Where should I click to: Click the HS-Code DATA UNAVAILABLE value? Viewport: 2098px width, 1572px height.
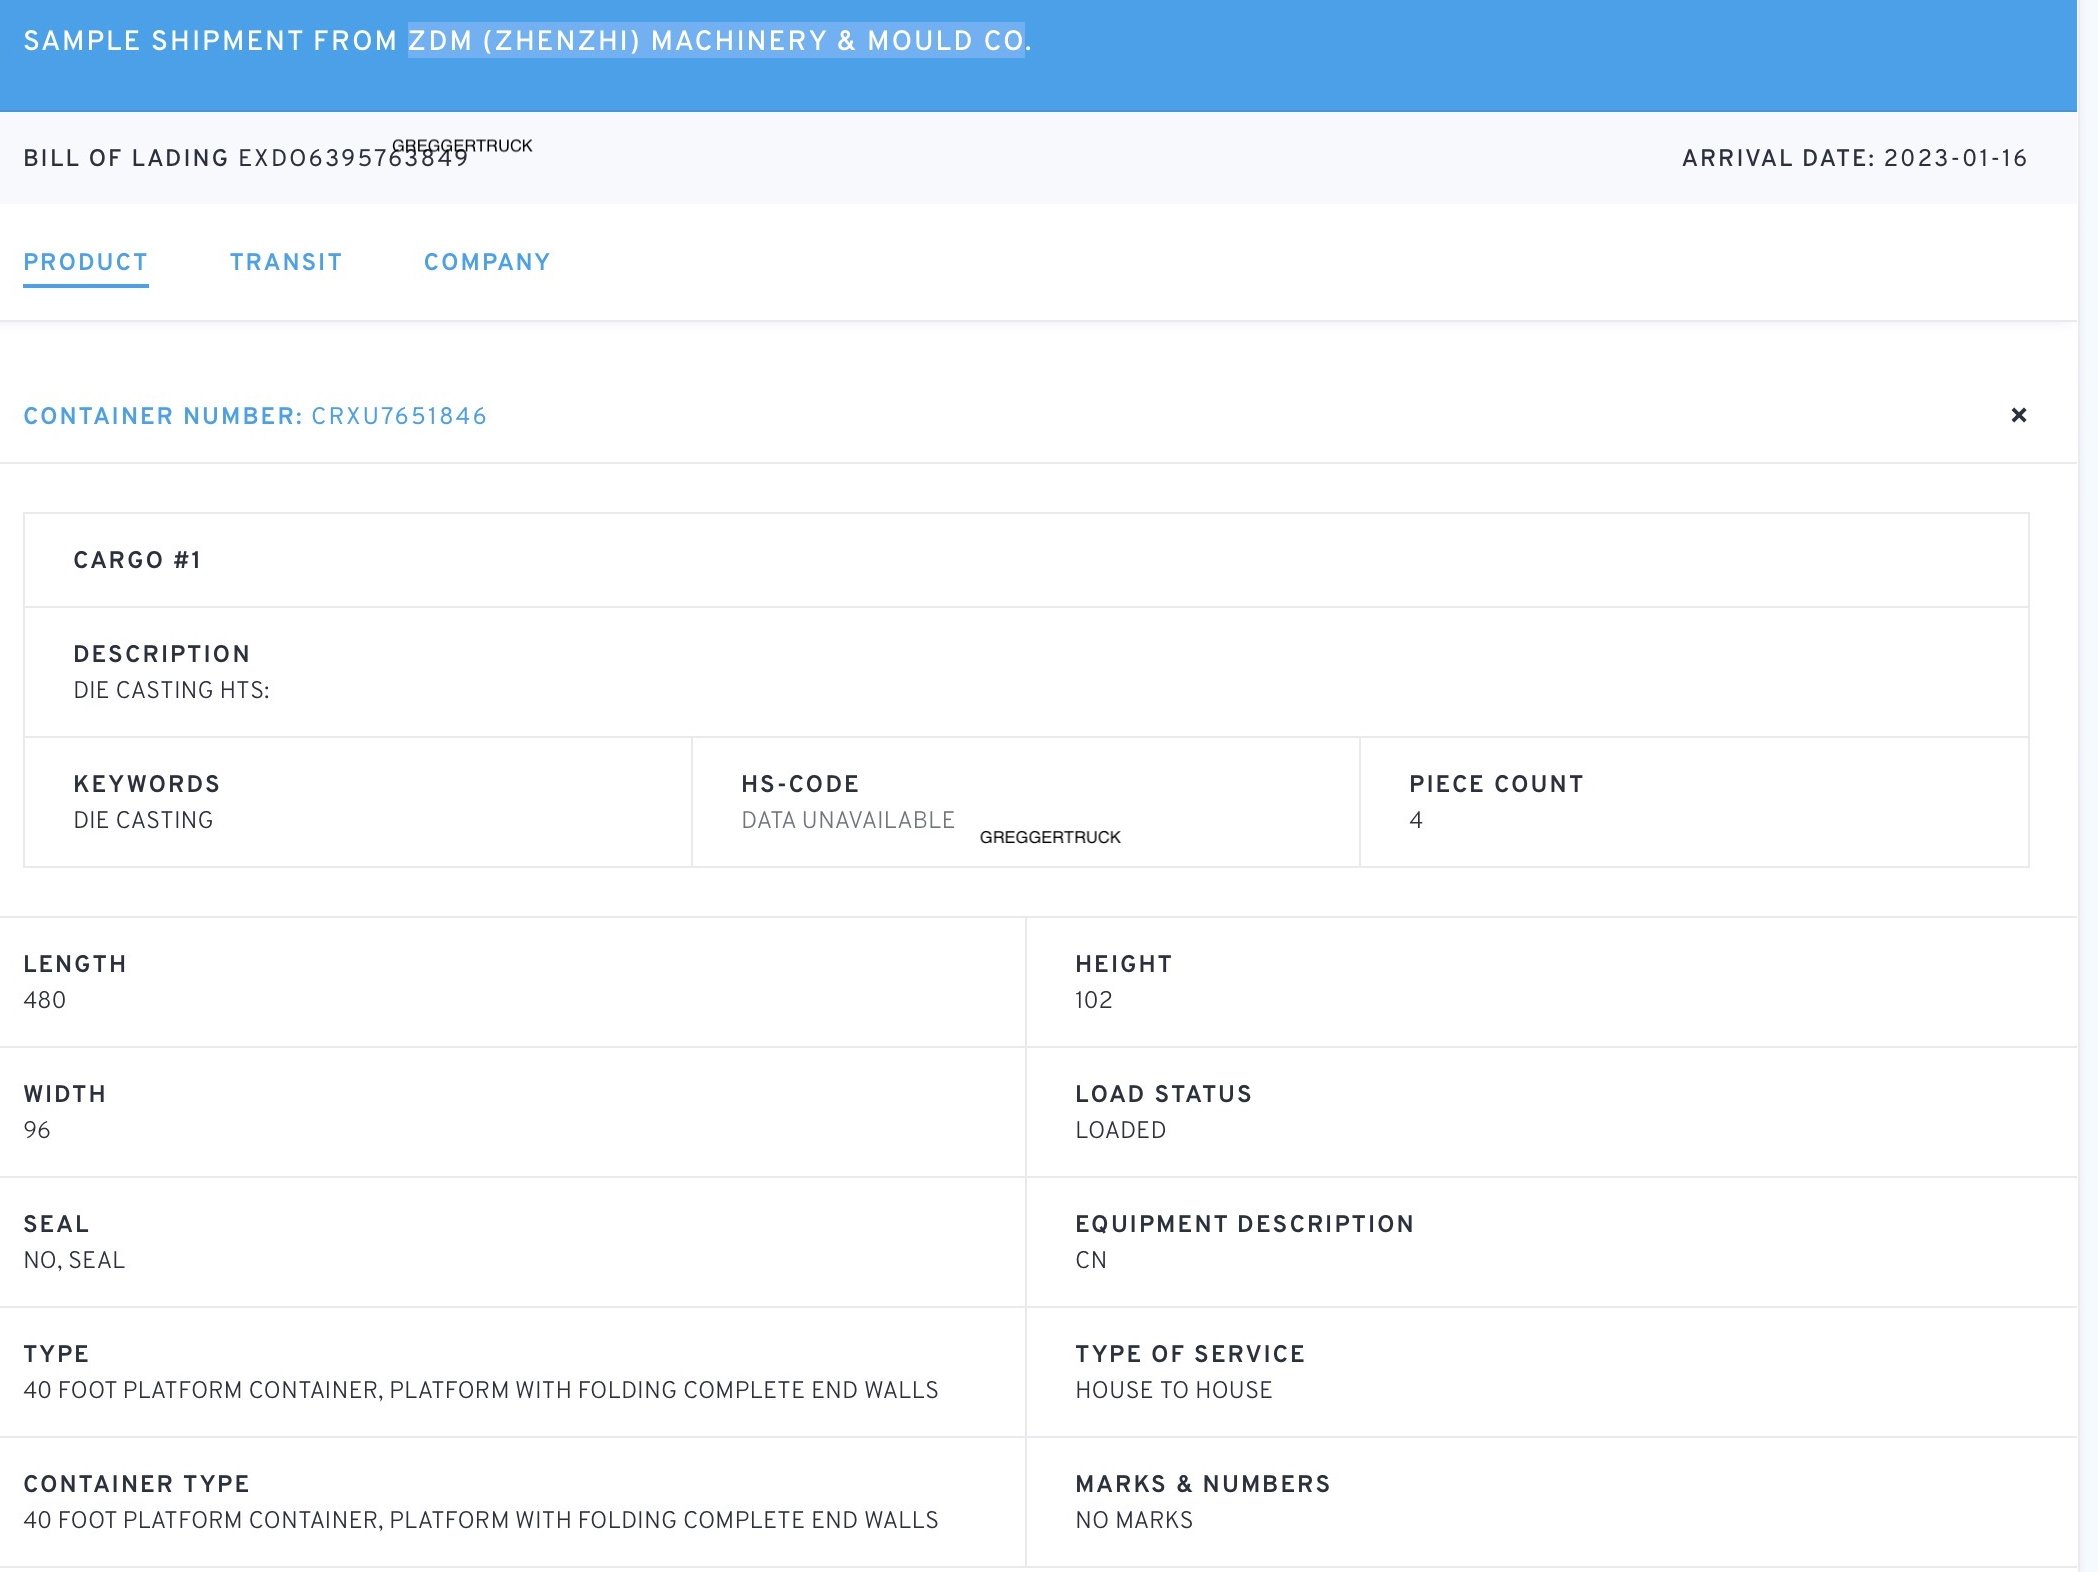847,820
